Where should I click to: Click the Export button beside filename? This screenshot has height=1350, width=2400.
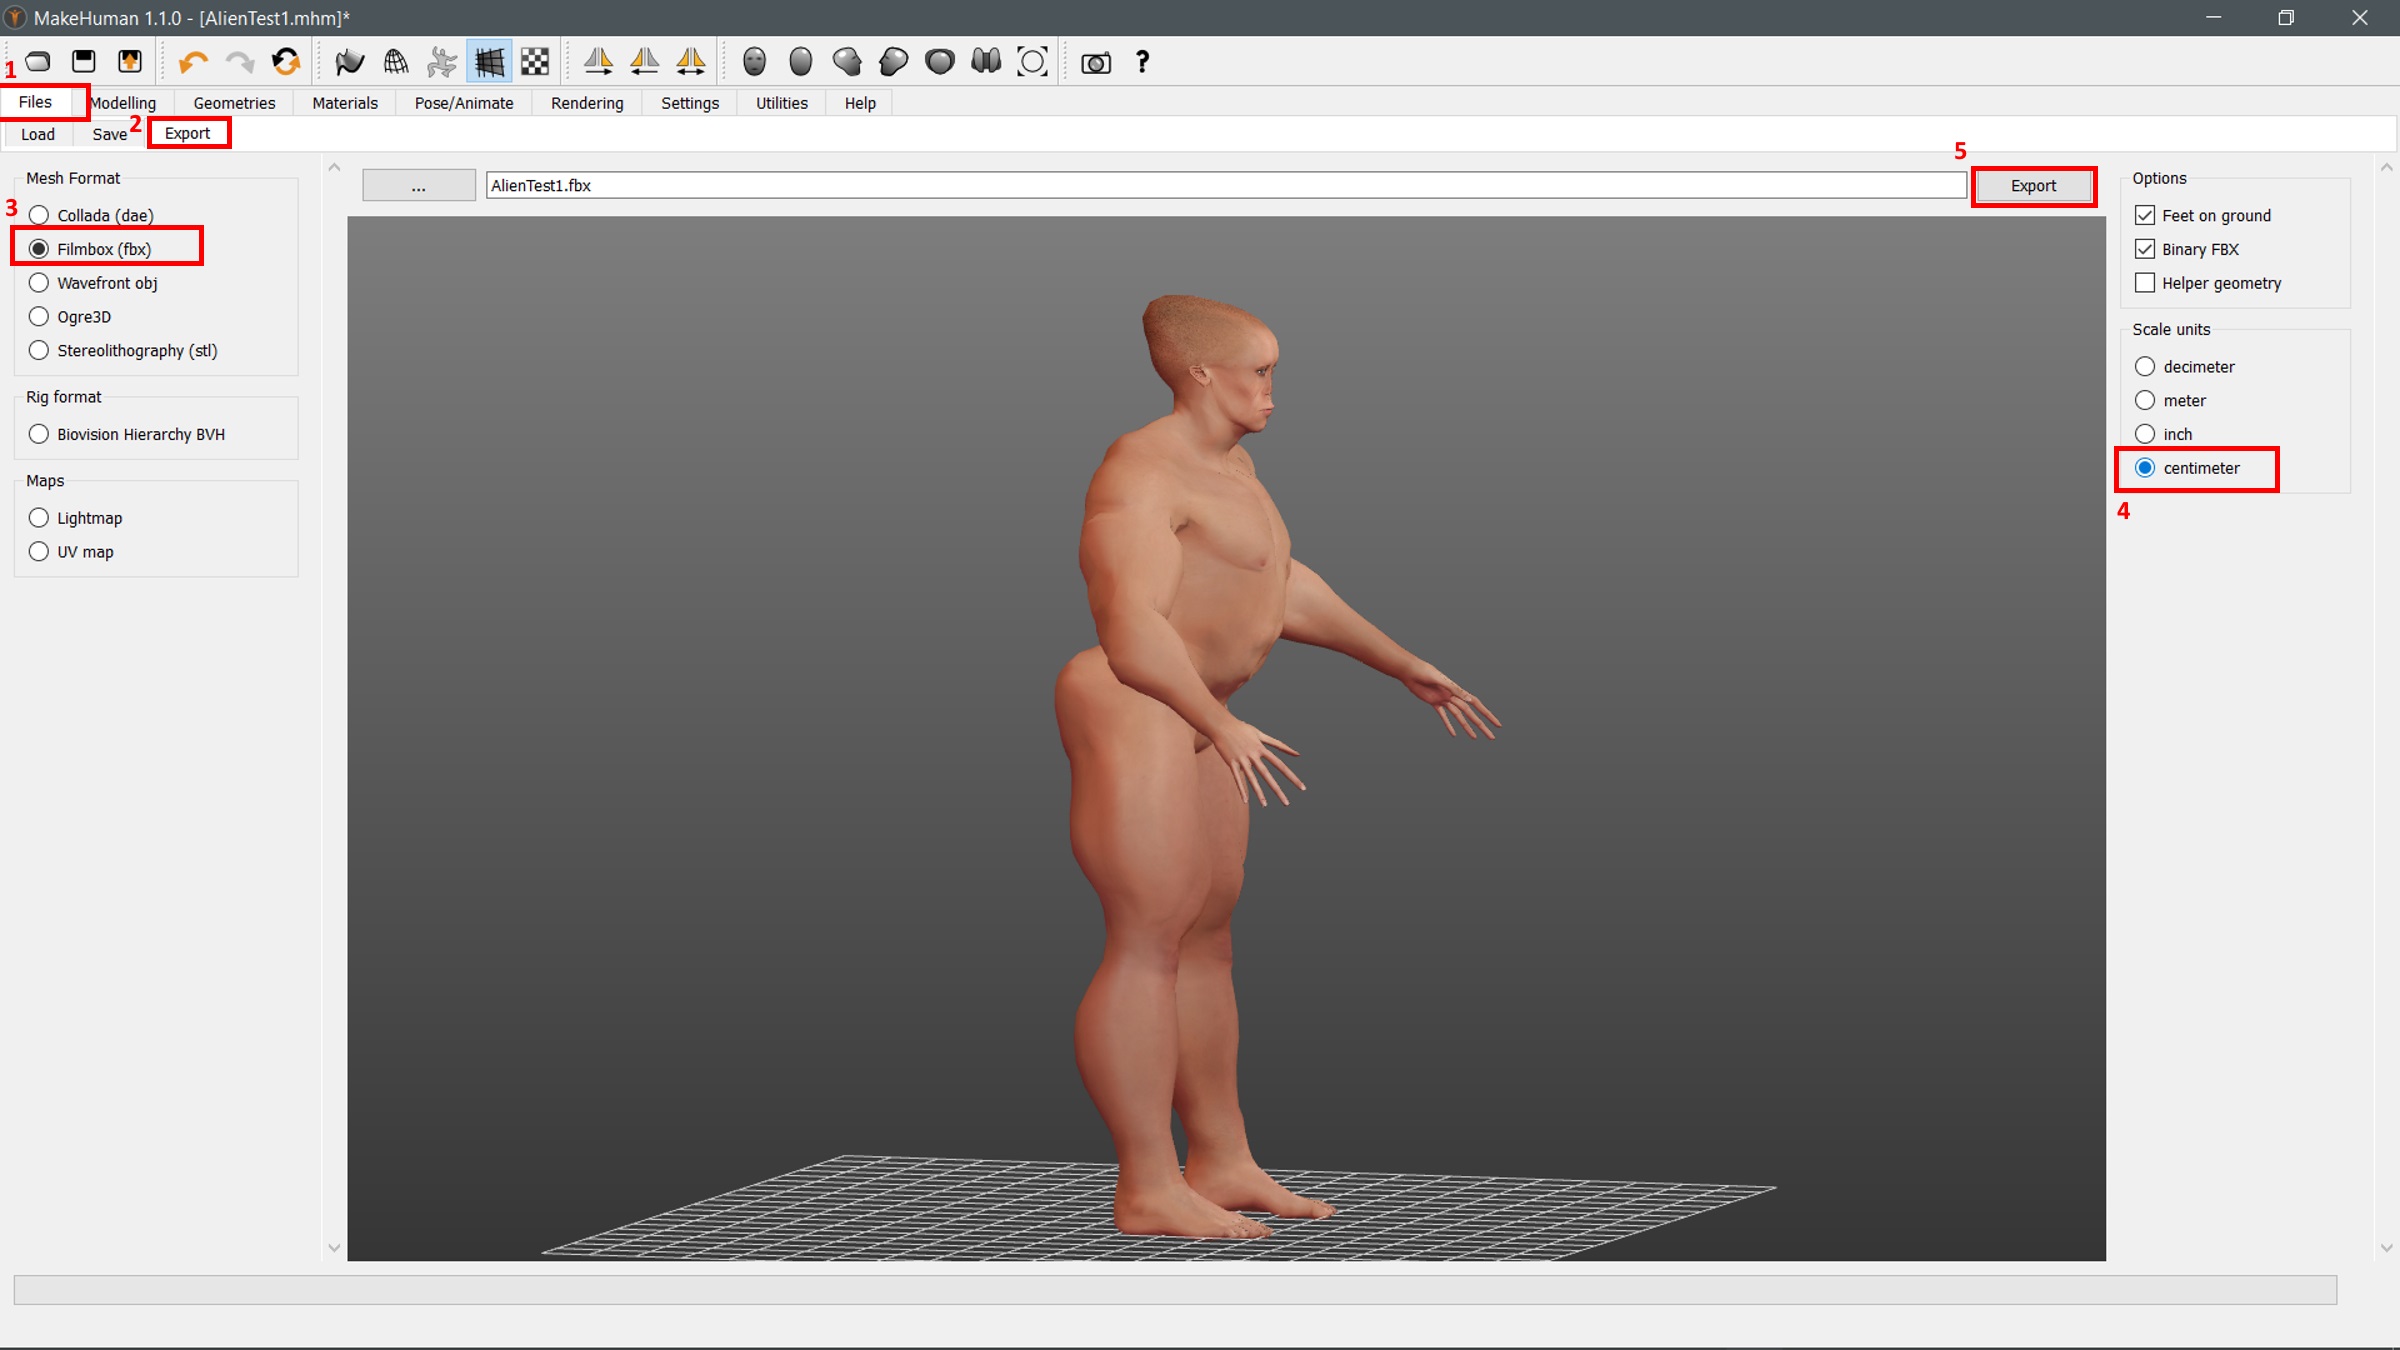2033,186
